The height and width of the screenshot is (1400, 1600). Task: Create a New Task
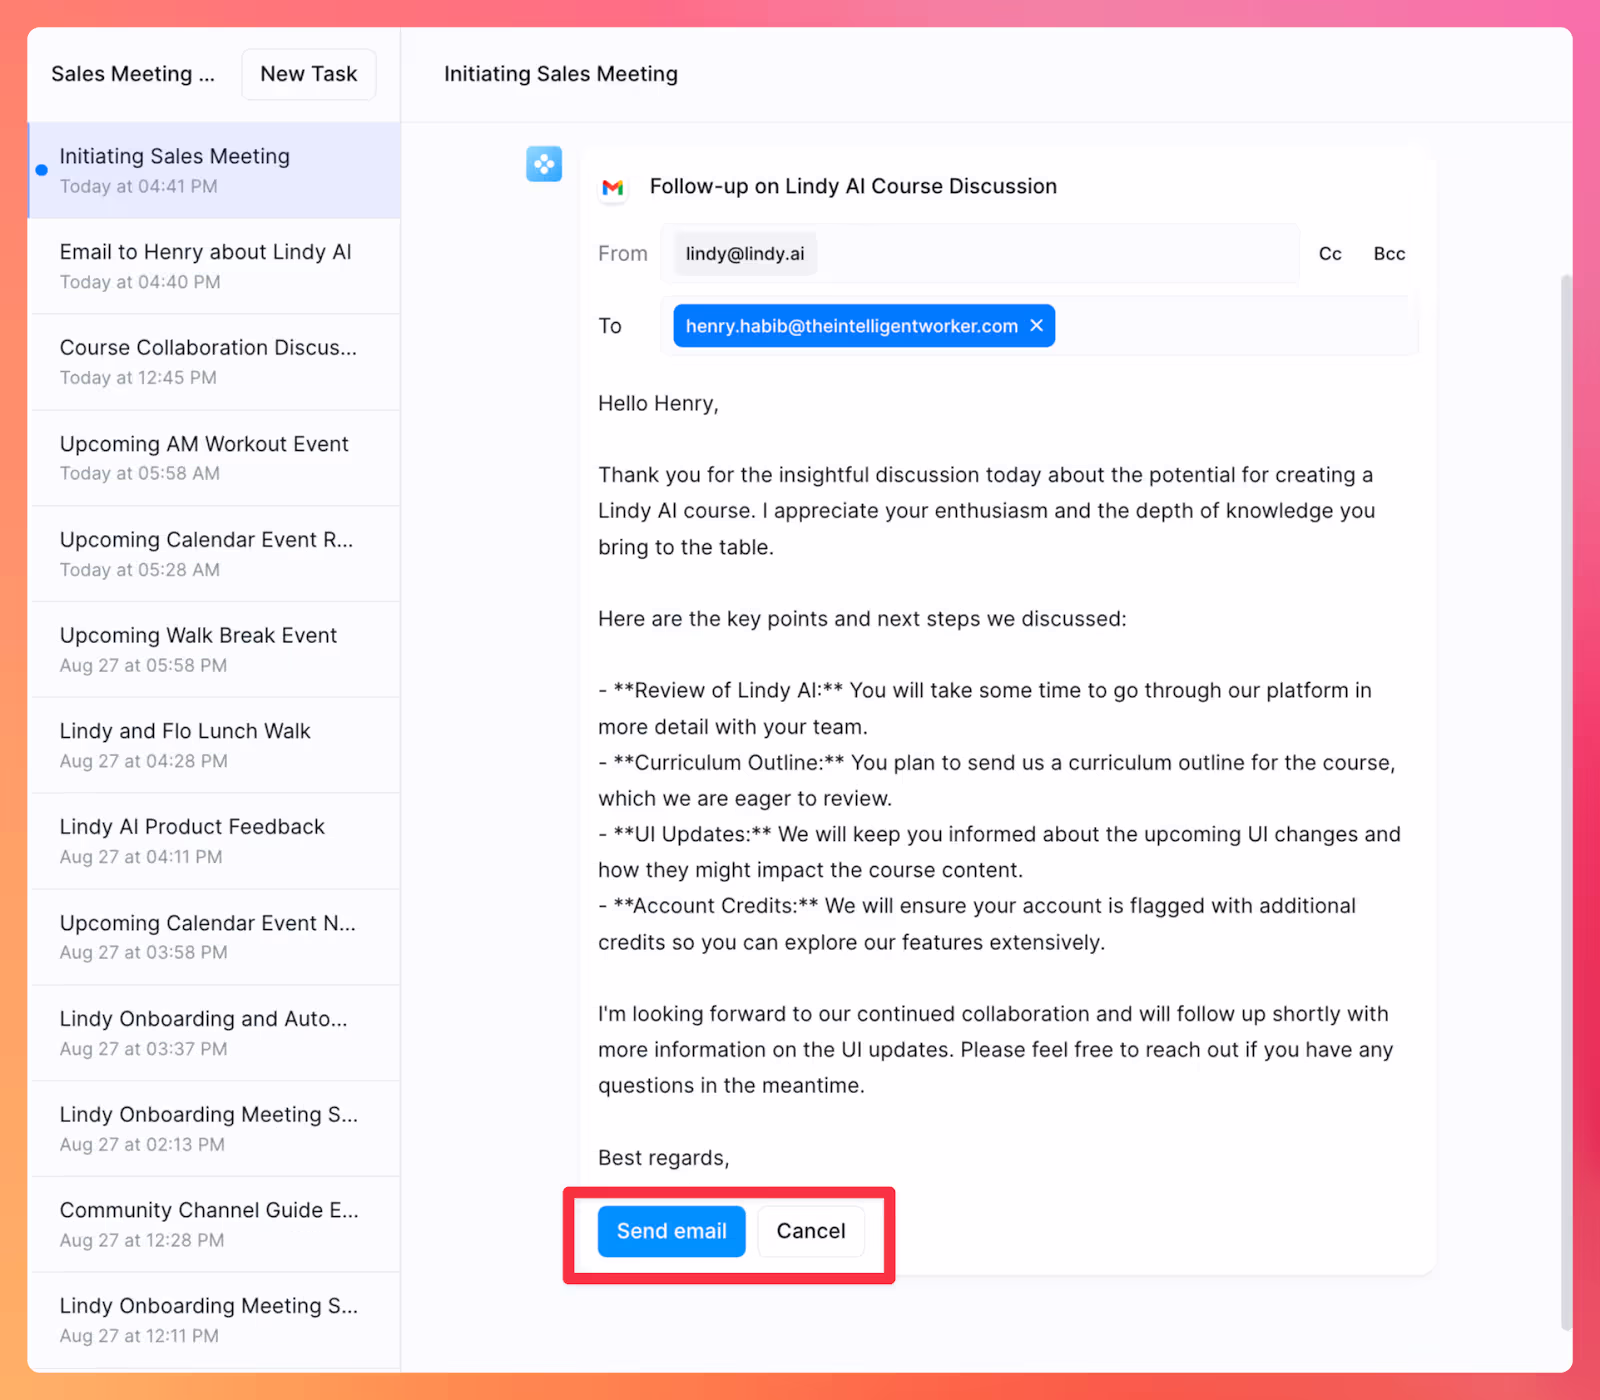pos(308,74)
